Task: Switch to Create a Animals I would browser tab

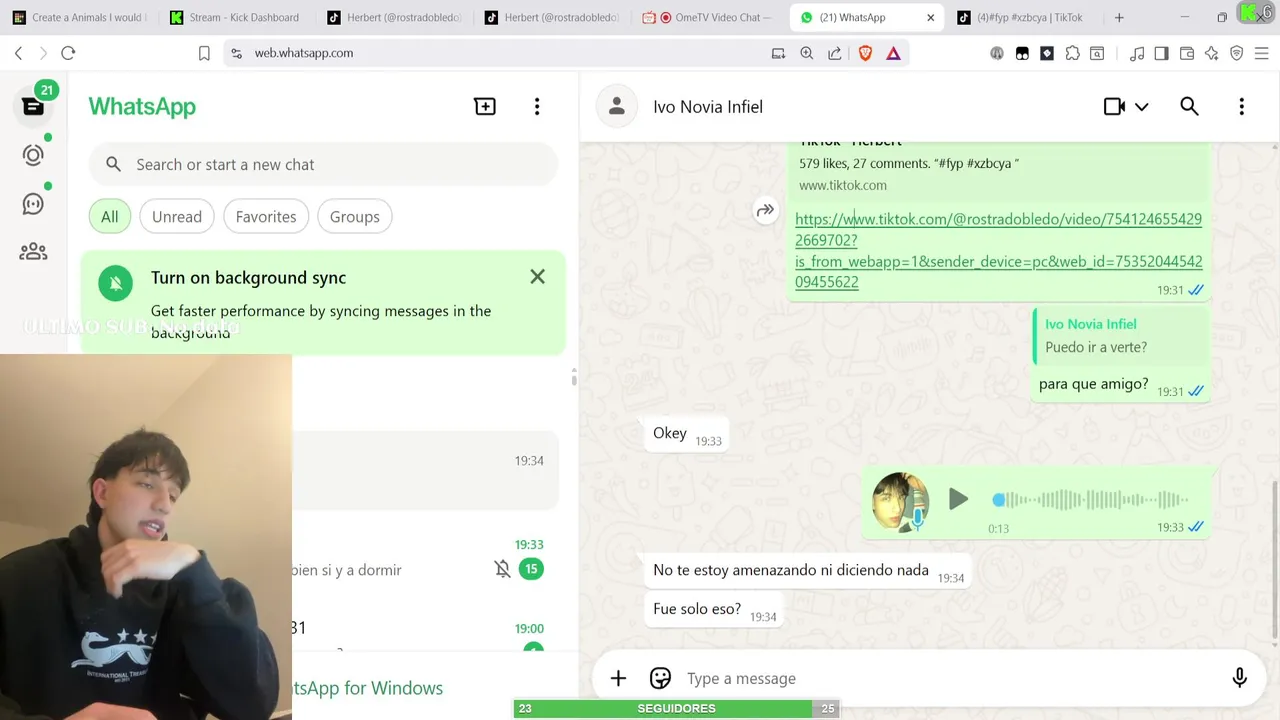Action: (x=80, y=17)
